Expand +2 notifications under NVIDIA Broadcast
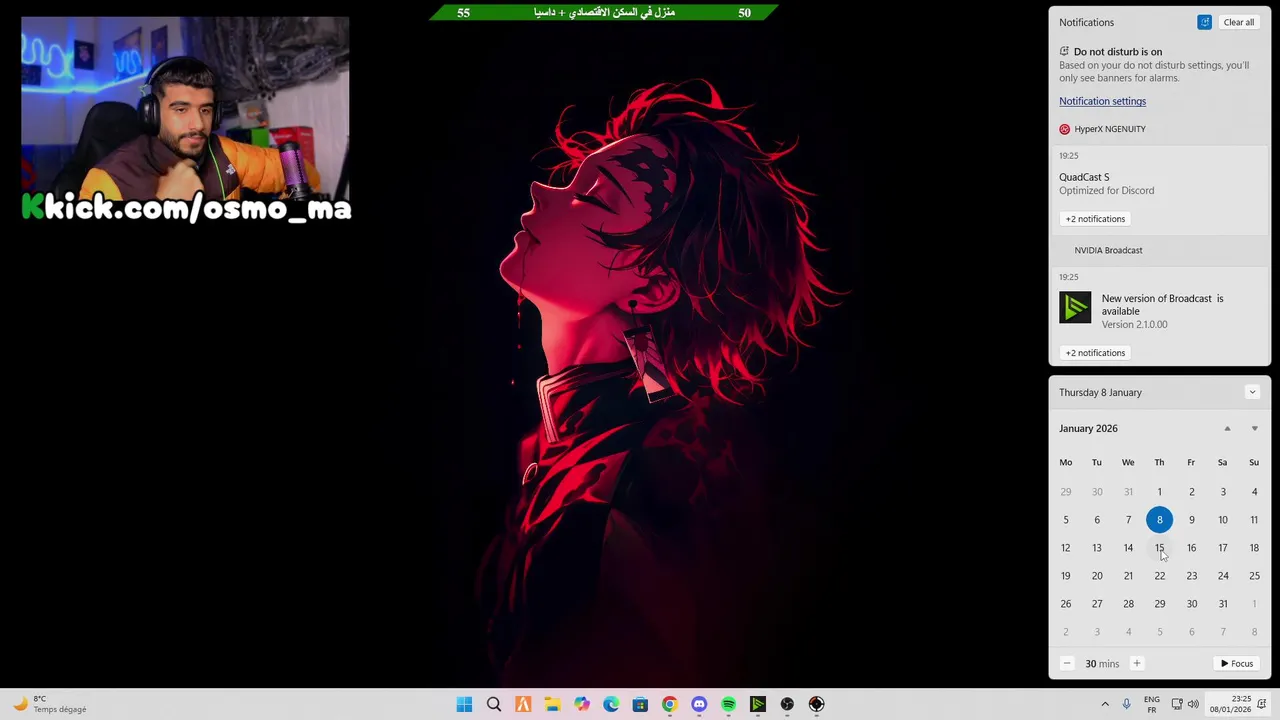This screenshot has height=720, width=1280. point(1095,353)
